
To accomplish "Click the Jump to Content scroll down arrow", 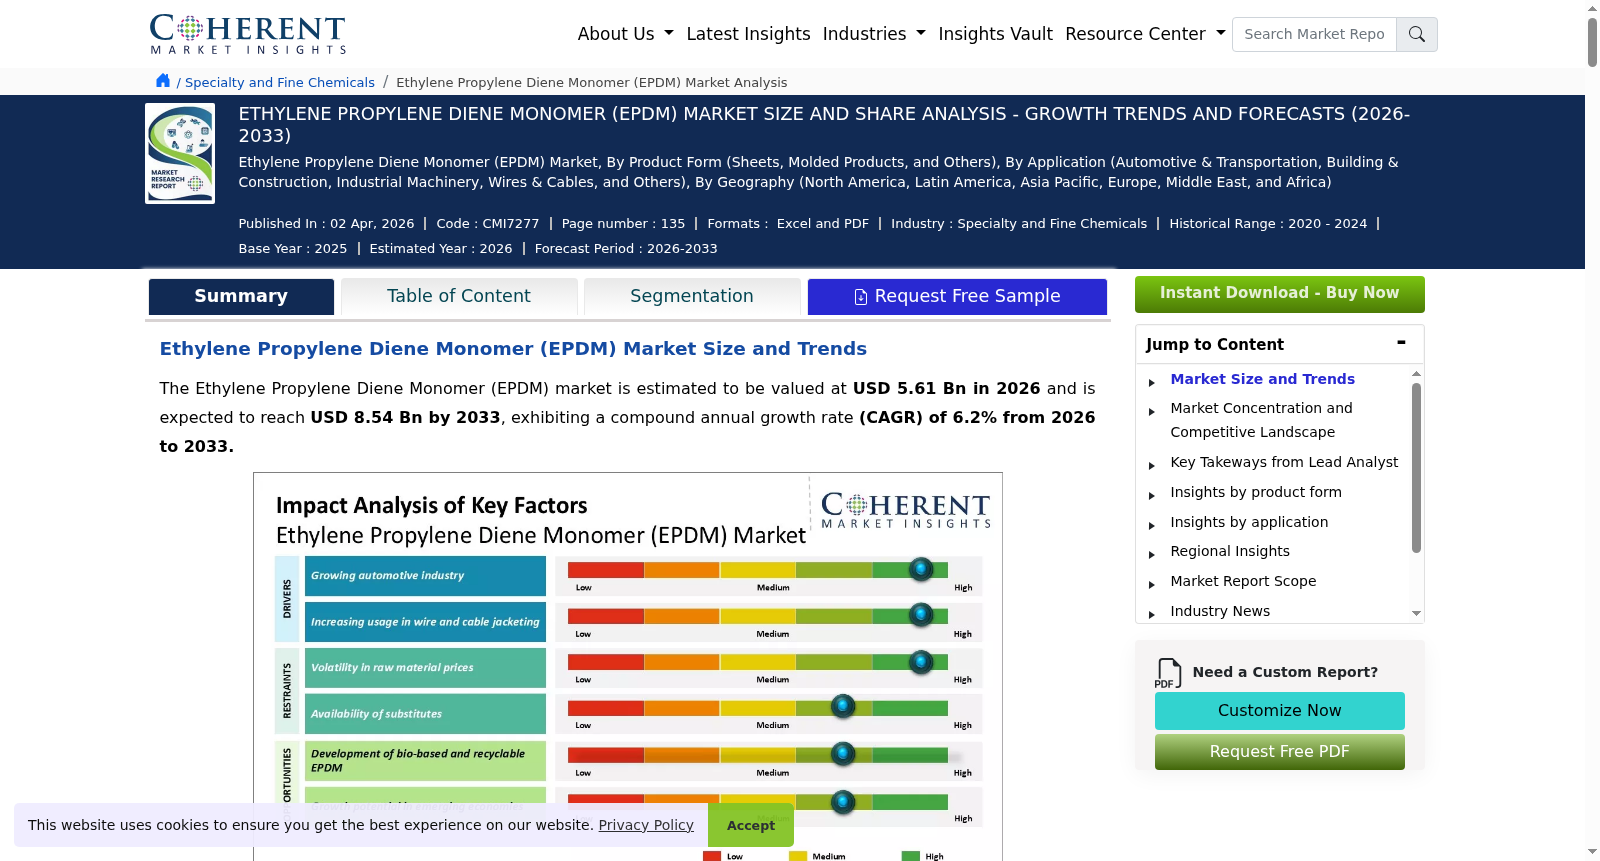I will tap(1416, 613).
